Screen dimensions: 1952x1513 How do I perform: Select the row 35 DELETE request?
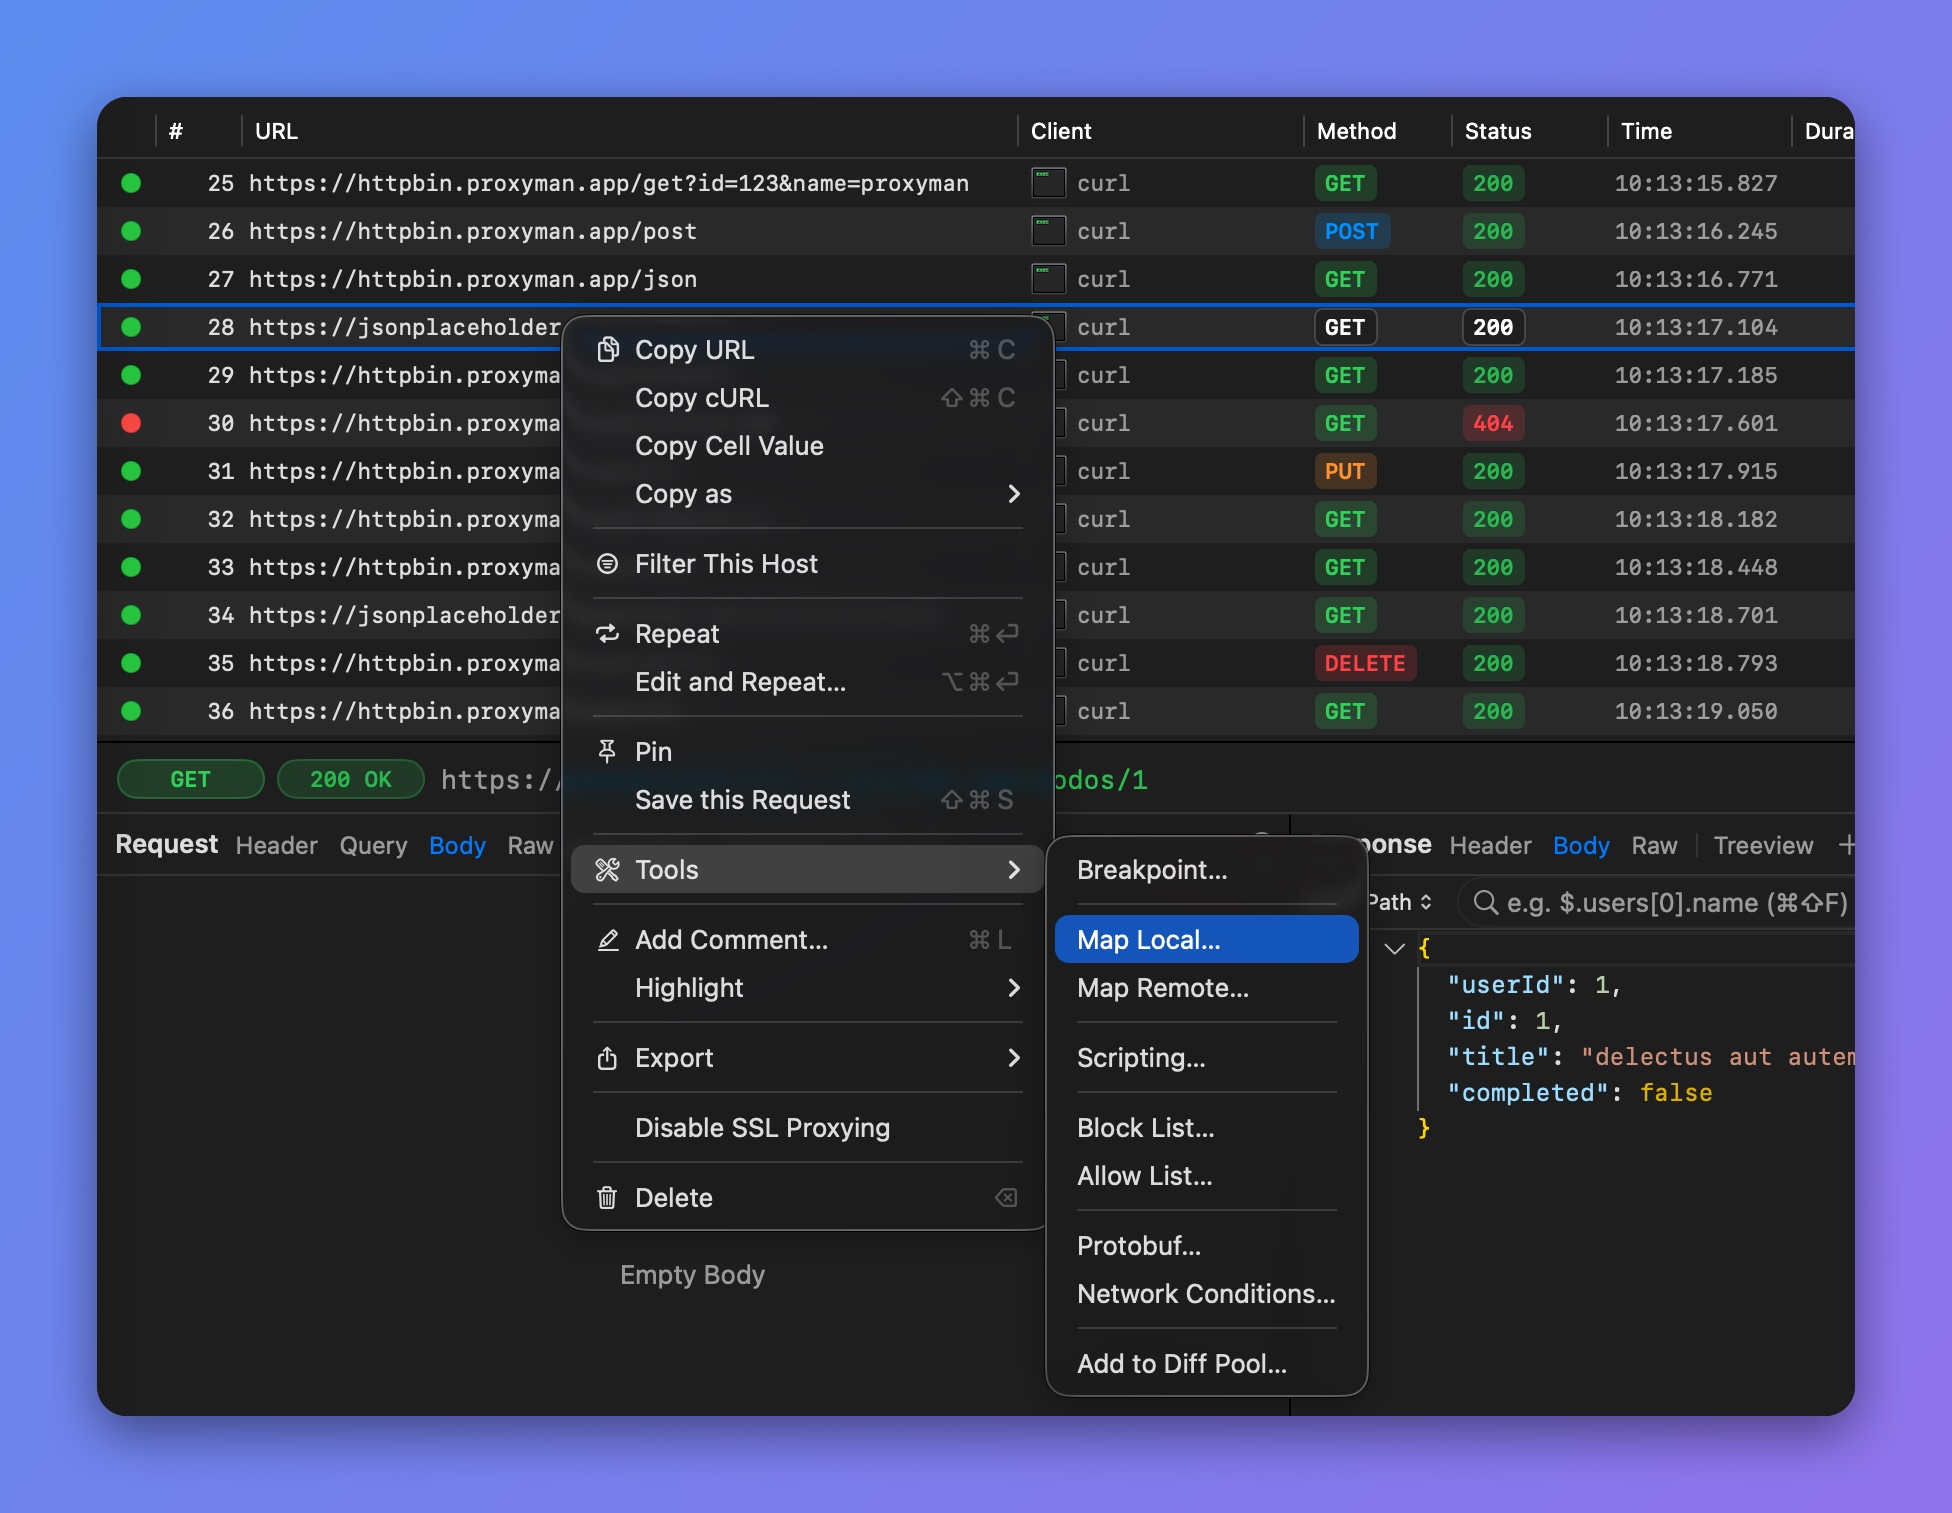(976, 663)
